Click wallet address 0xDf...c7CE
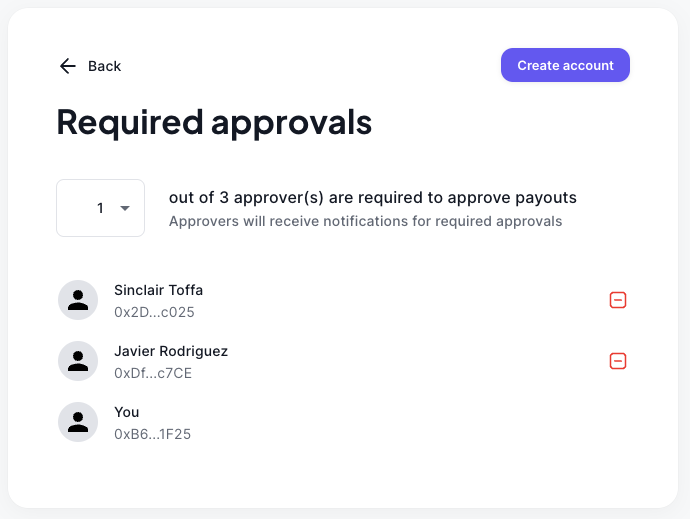 [x=153, y=373]
